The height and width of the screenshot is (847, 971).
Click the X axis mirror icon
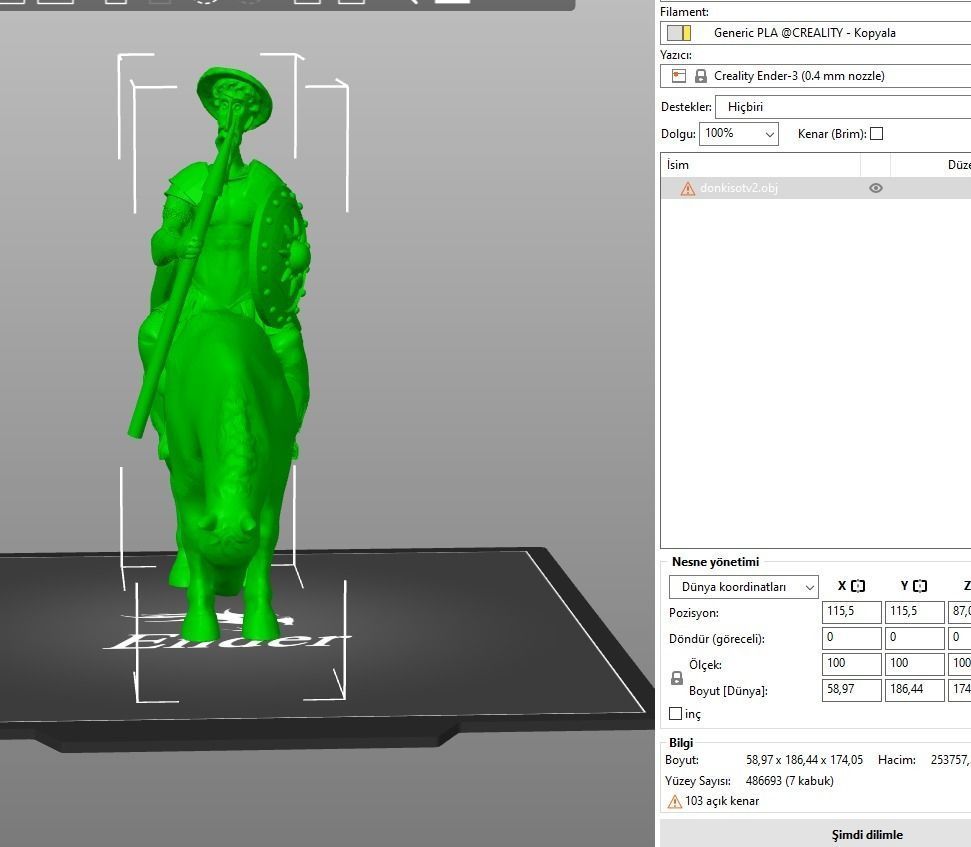(x=858, y=586)
